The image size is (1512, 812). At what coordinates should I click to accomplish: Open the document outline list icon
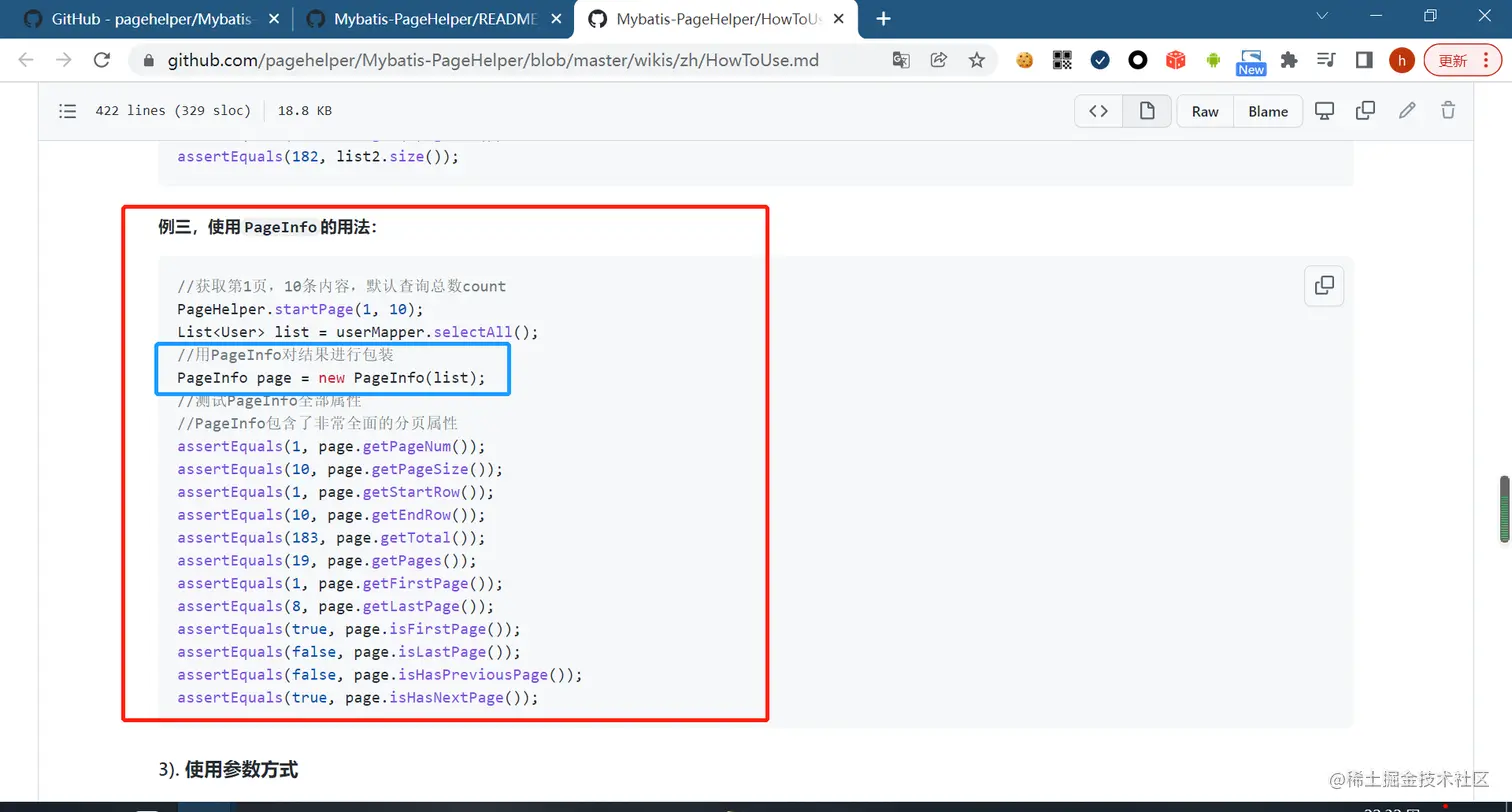(68, 111)
